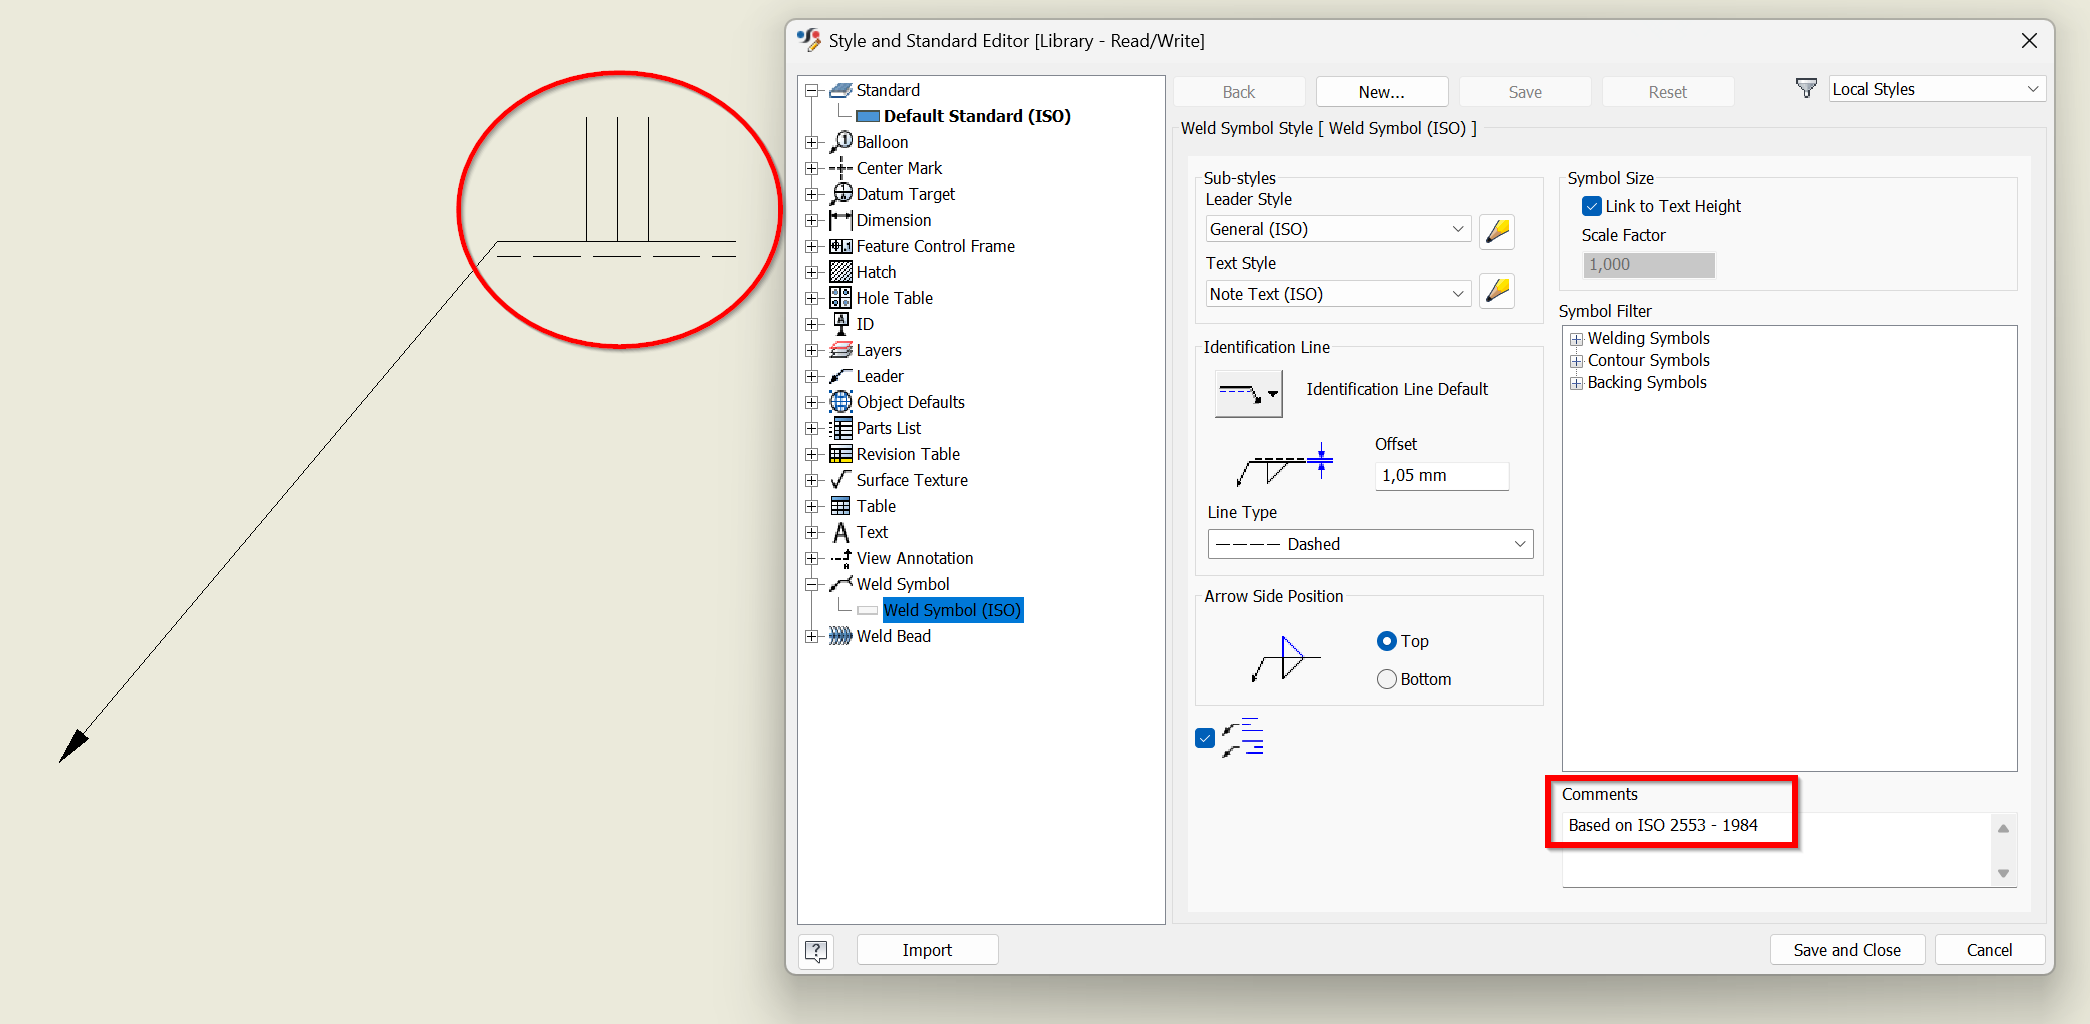
Task: Click Save and Close
Action: click(1847, 950)
